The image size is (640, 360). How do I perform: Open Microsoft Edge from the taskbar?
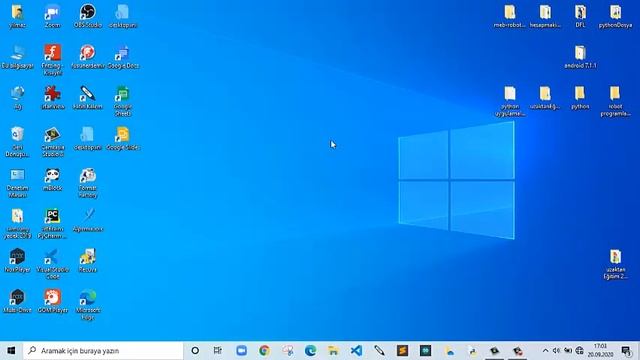tap(310, 351)
